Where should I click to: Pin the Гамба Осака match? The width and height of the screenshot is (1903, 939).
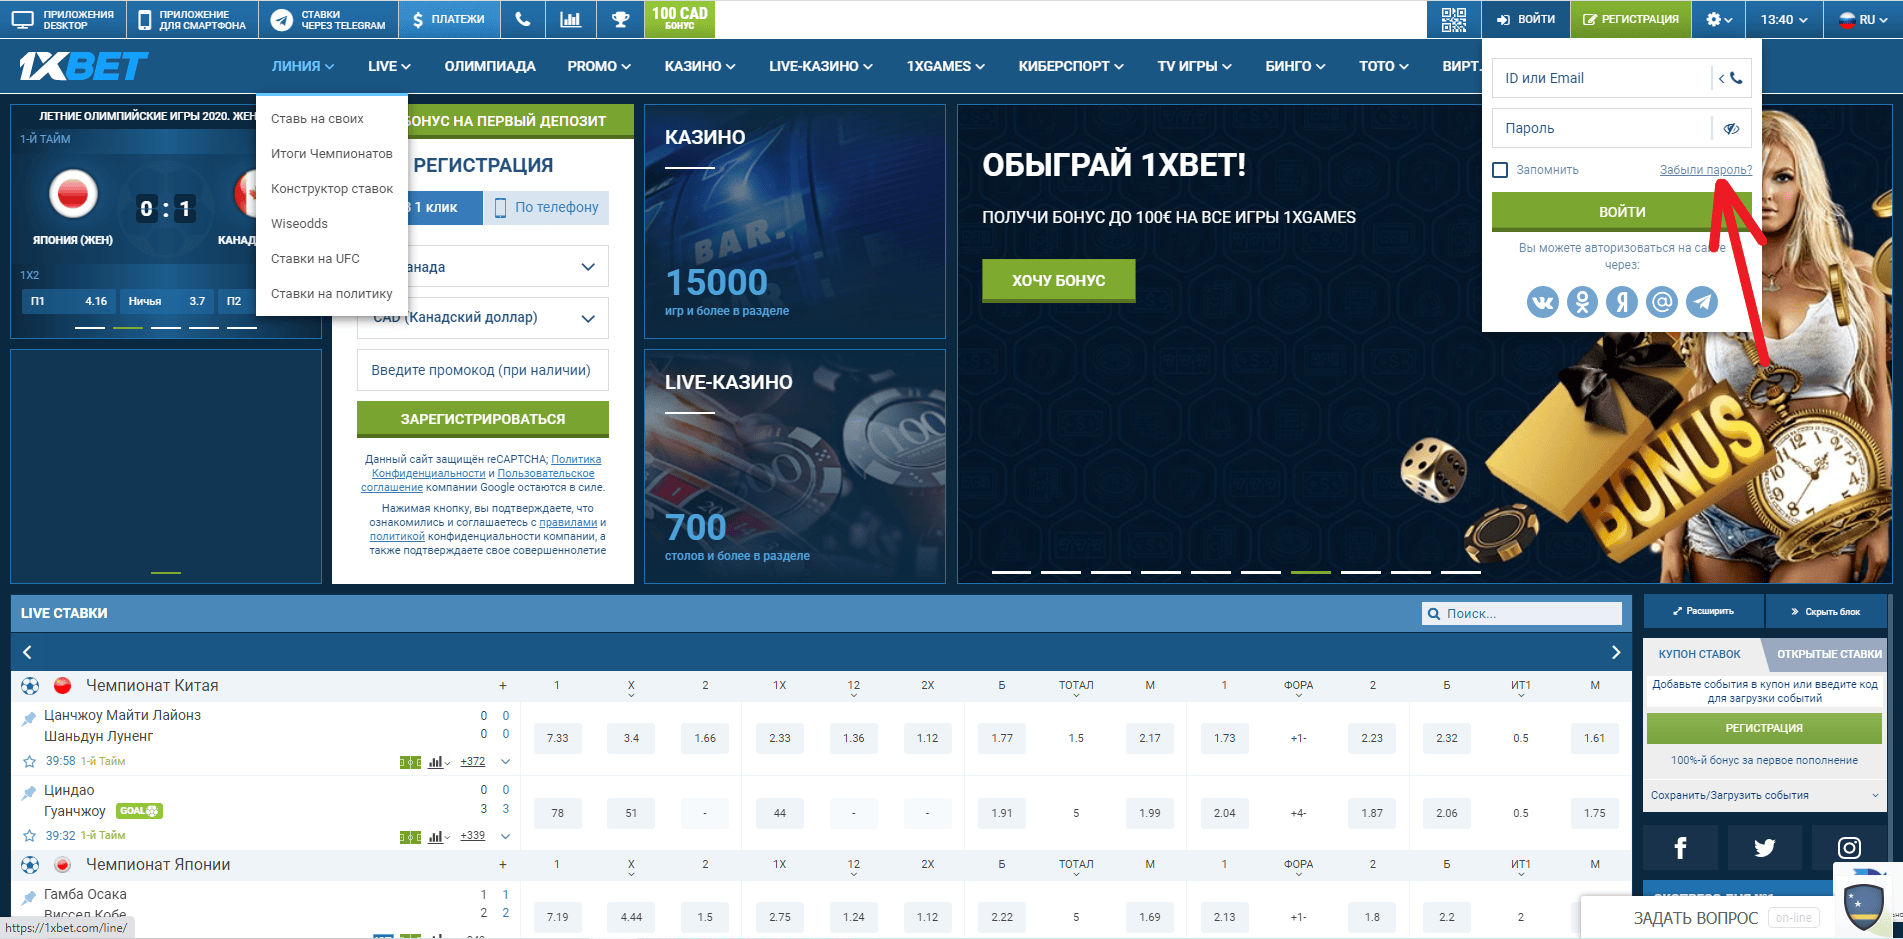coord(30,897)
